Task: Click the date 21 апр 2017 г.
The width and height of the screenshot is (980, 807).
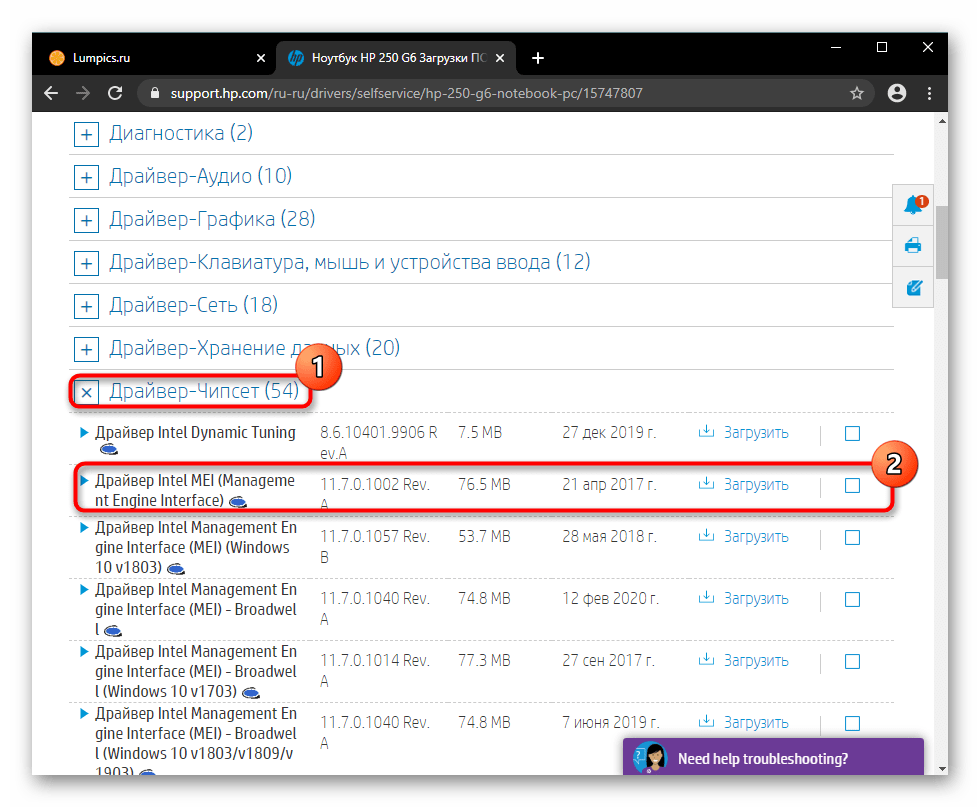Action: 609,484
